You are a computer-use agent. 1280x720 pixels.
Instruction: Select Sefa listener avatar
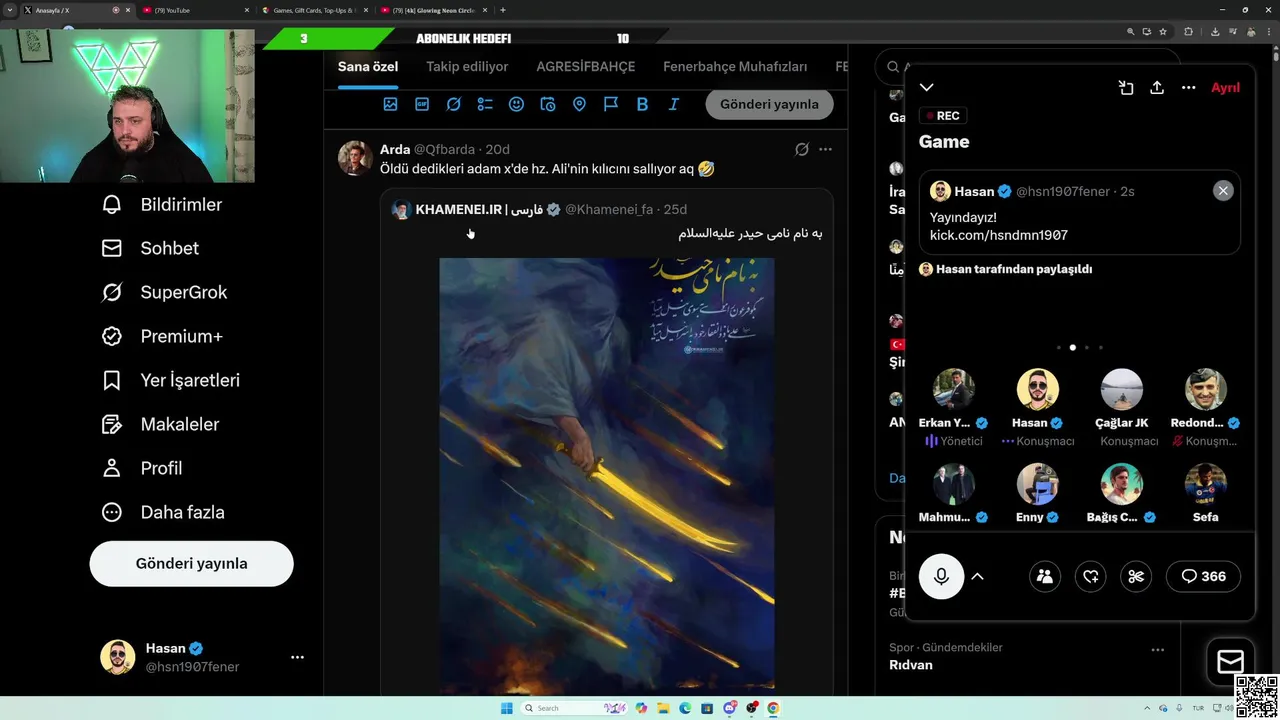(x=1206, y=485)
